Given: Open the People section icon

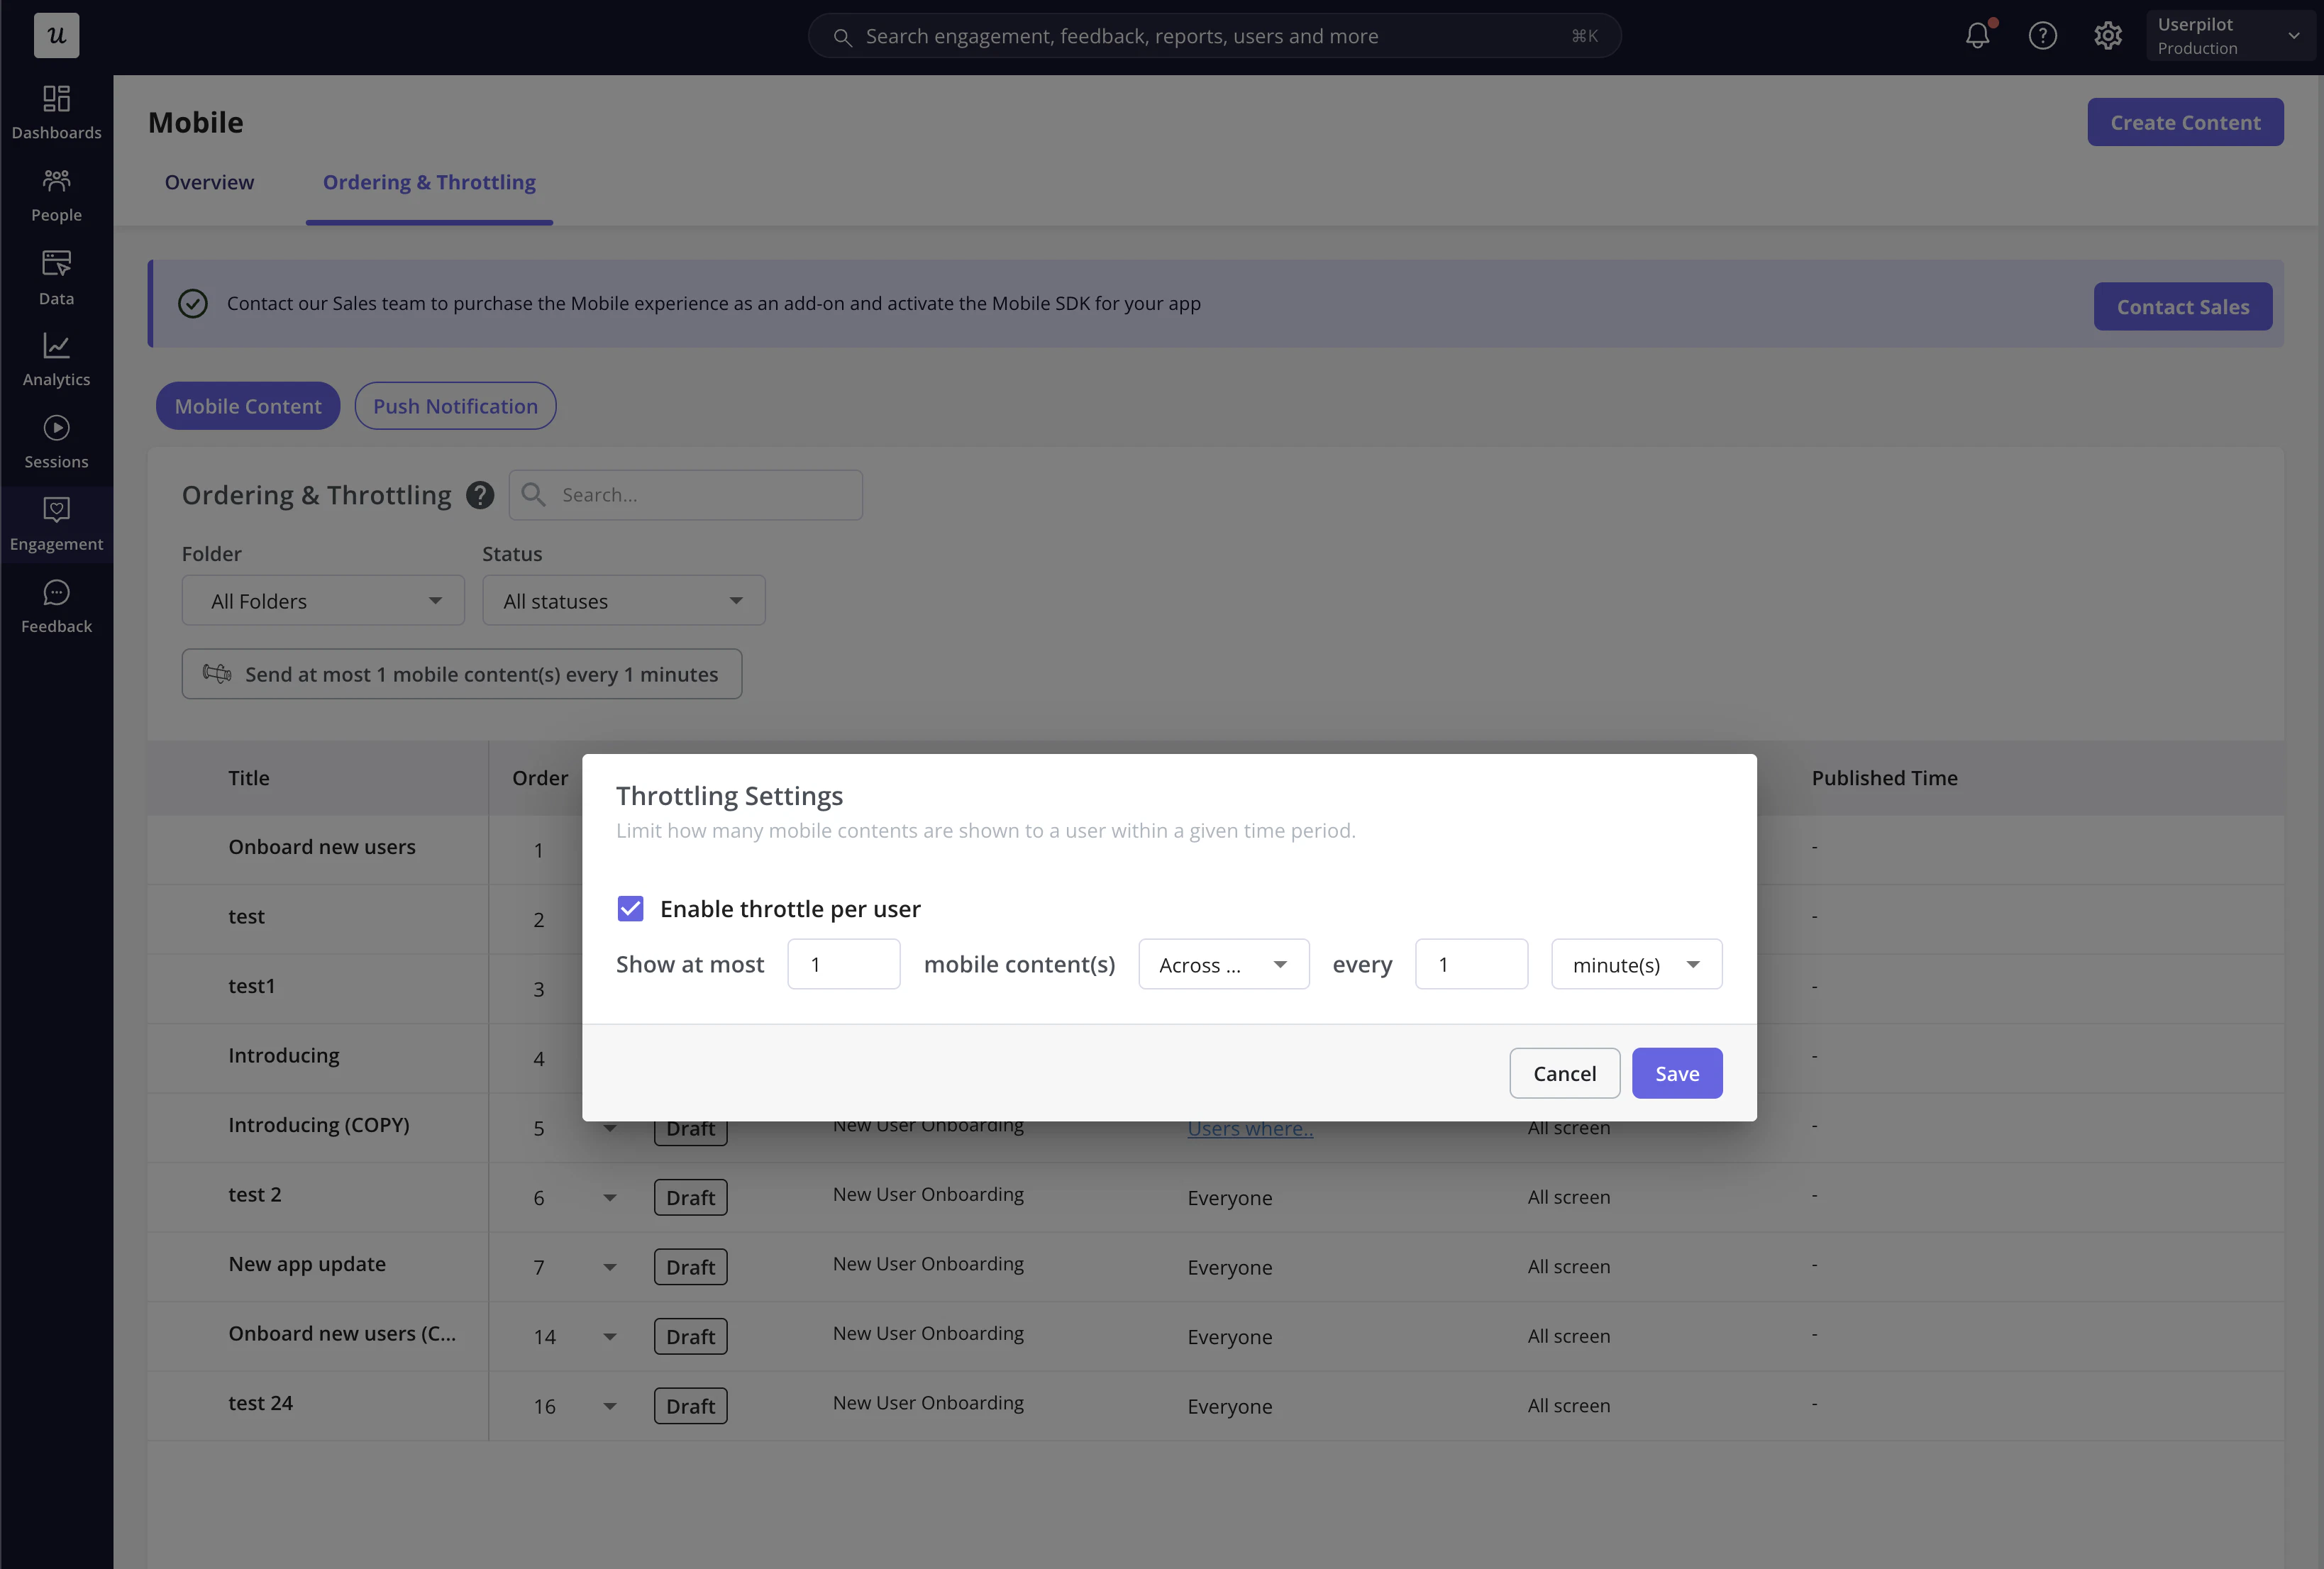Looking at the screenshot, I should (x=56, y=181).
